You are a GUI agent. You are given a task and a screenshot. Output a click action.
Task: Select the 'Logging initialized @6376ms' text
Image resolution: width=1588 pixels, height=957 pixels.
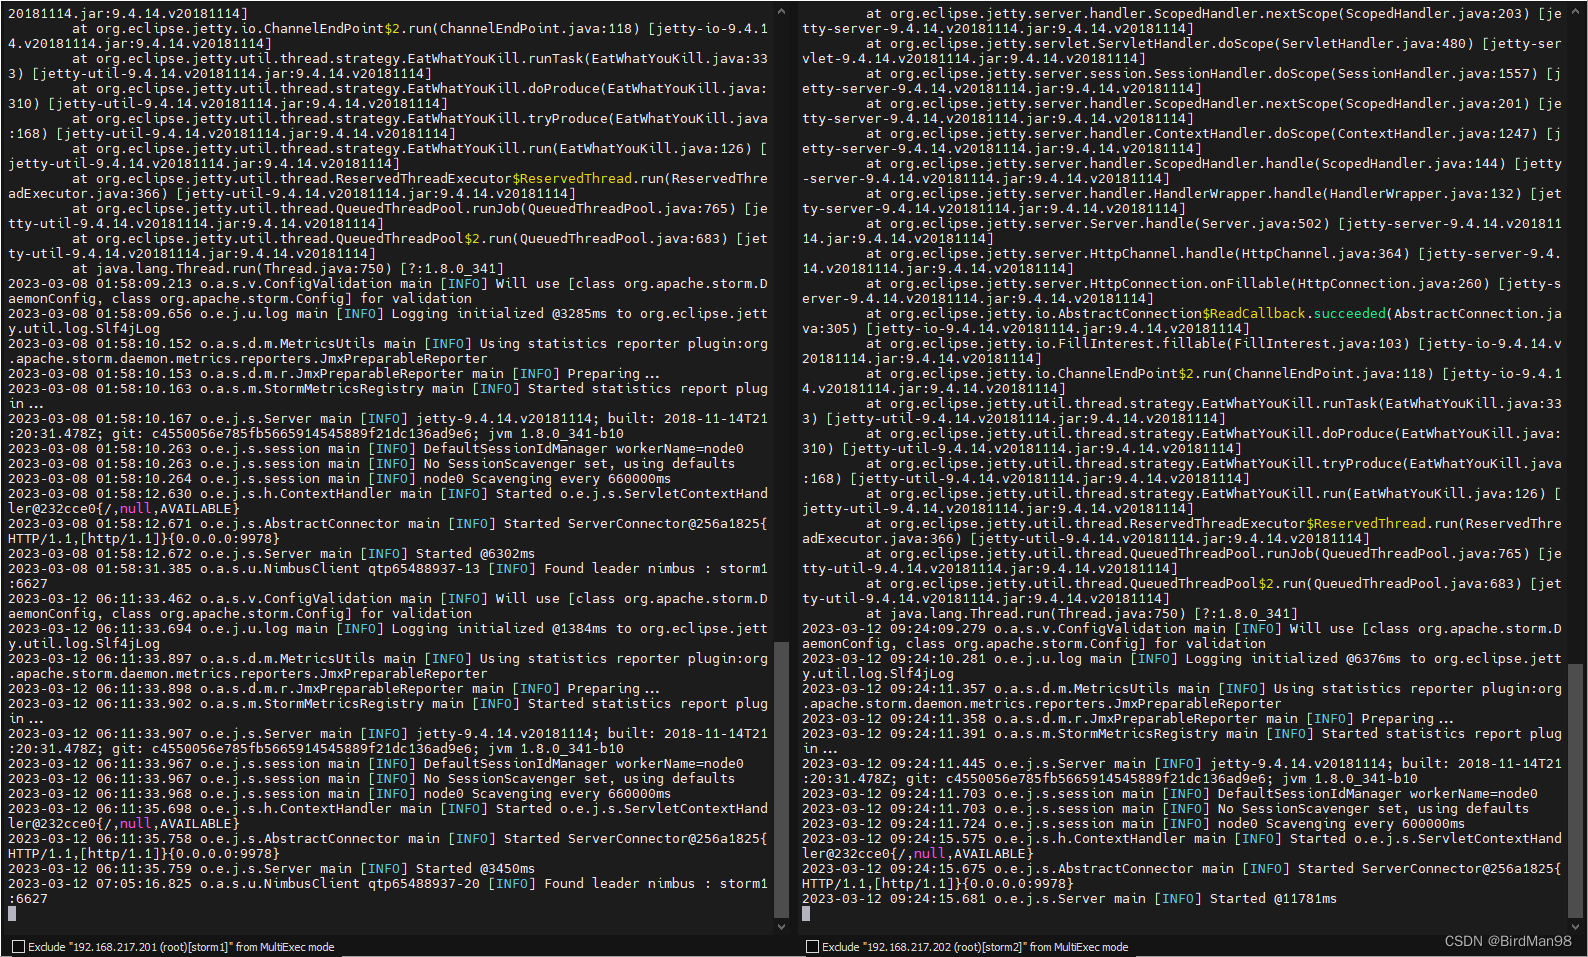point(1293,658)
